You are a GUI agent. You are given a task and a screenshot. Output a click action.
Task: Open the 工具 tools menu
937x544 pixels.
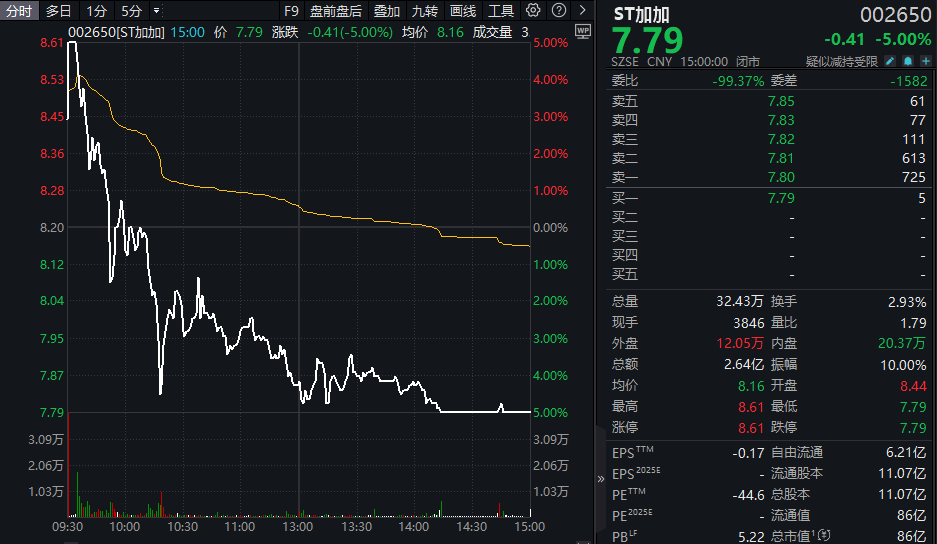coord(501,11)
